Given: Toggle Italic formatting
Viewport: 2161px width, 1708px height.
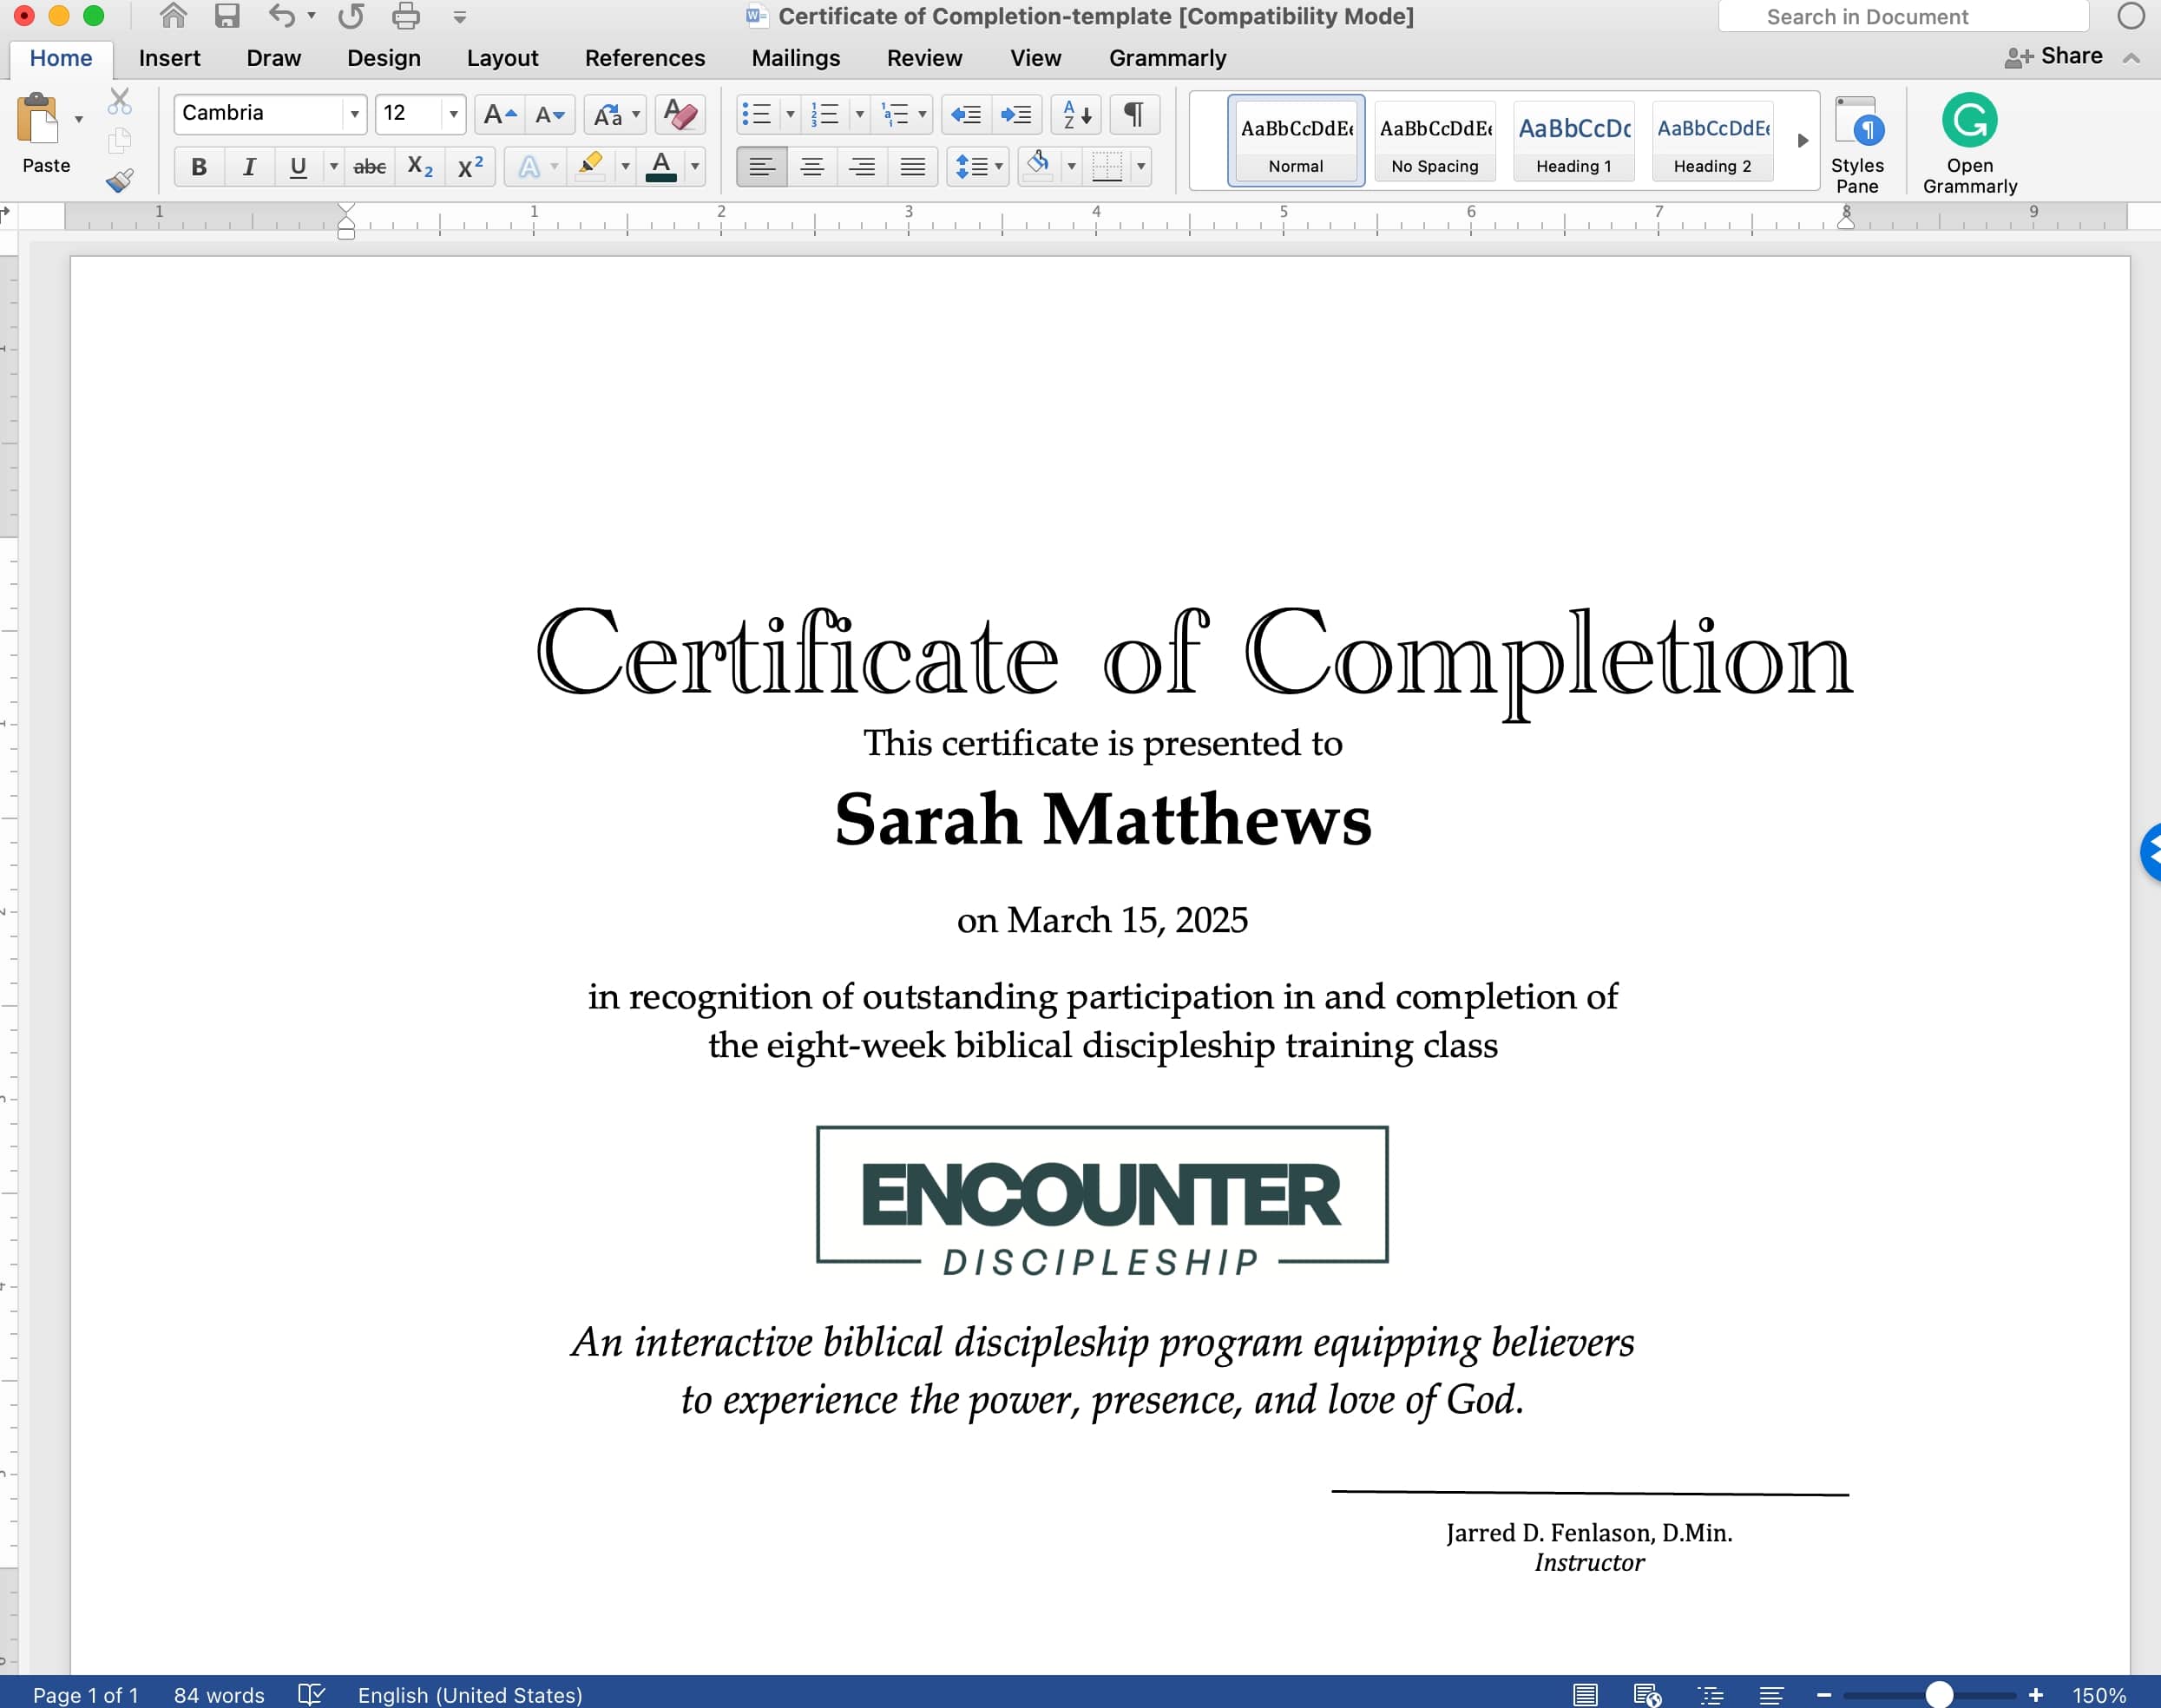Looking at the screenshot, I should pyautogui.click(x=248, y=167).
